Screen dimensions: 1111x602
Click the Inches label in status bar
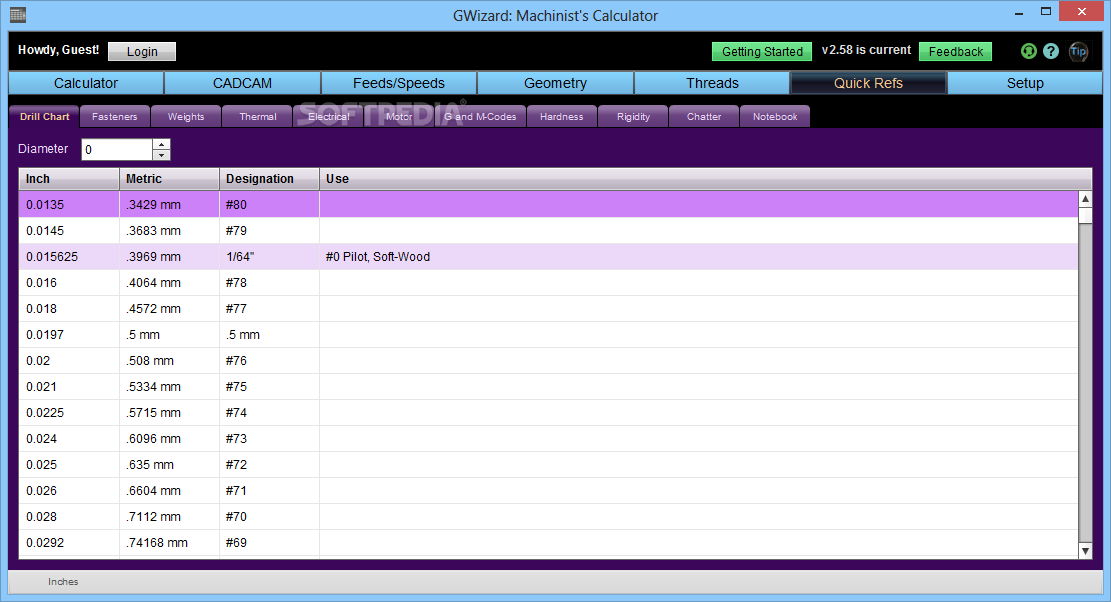pyautogui.click(x=63, y=581)
